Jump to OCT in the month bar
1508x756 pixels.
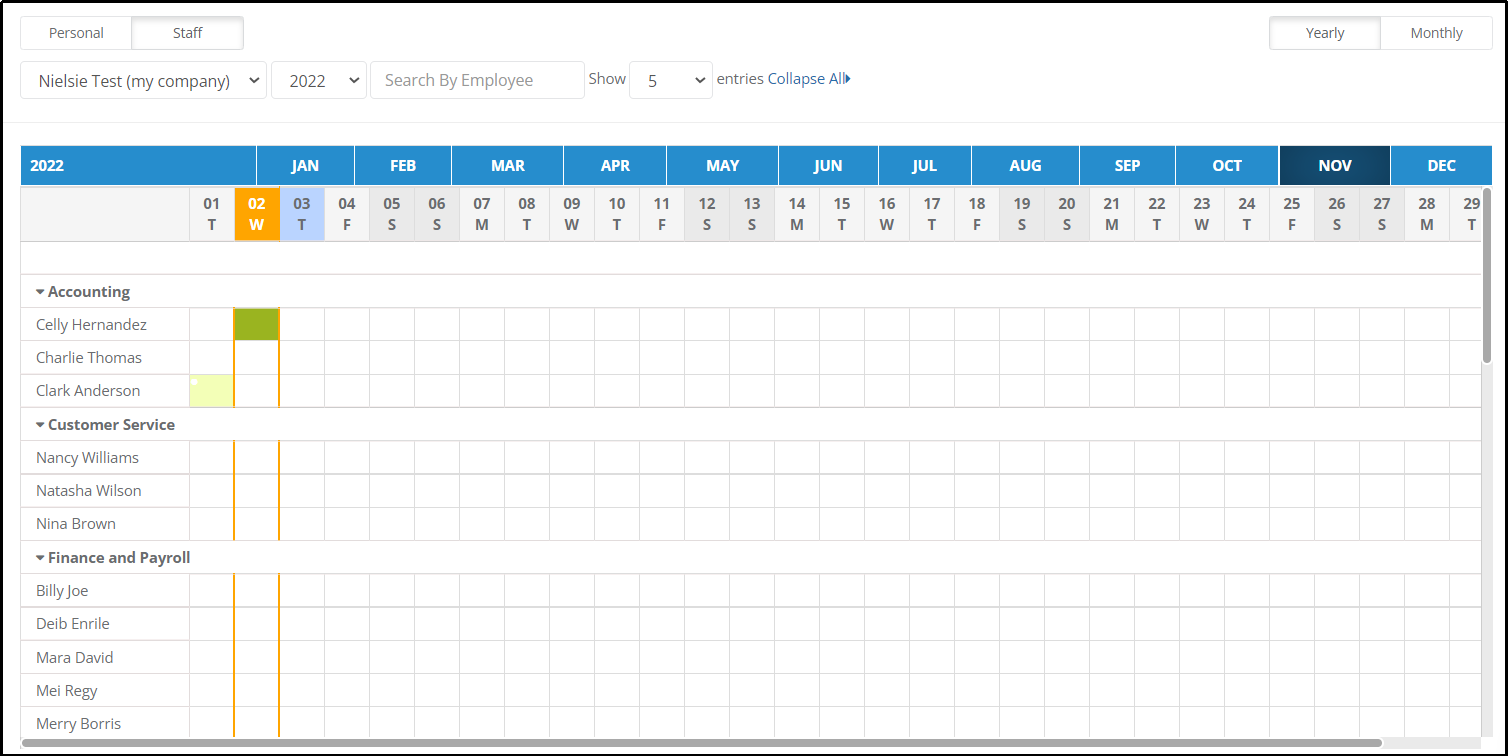point(1227,166)
